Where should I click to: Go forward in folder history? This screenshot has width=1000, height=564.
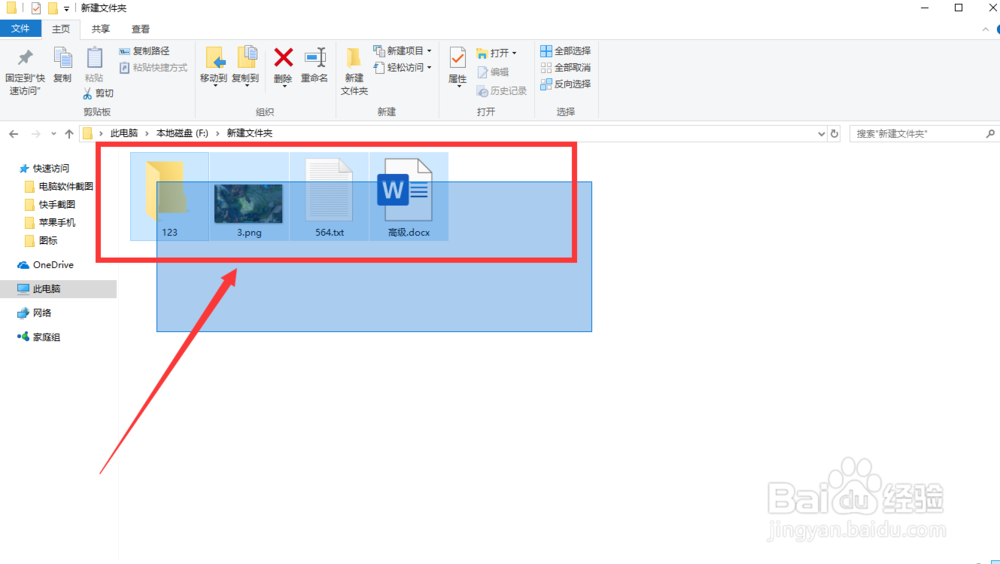pos(36,133)
